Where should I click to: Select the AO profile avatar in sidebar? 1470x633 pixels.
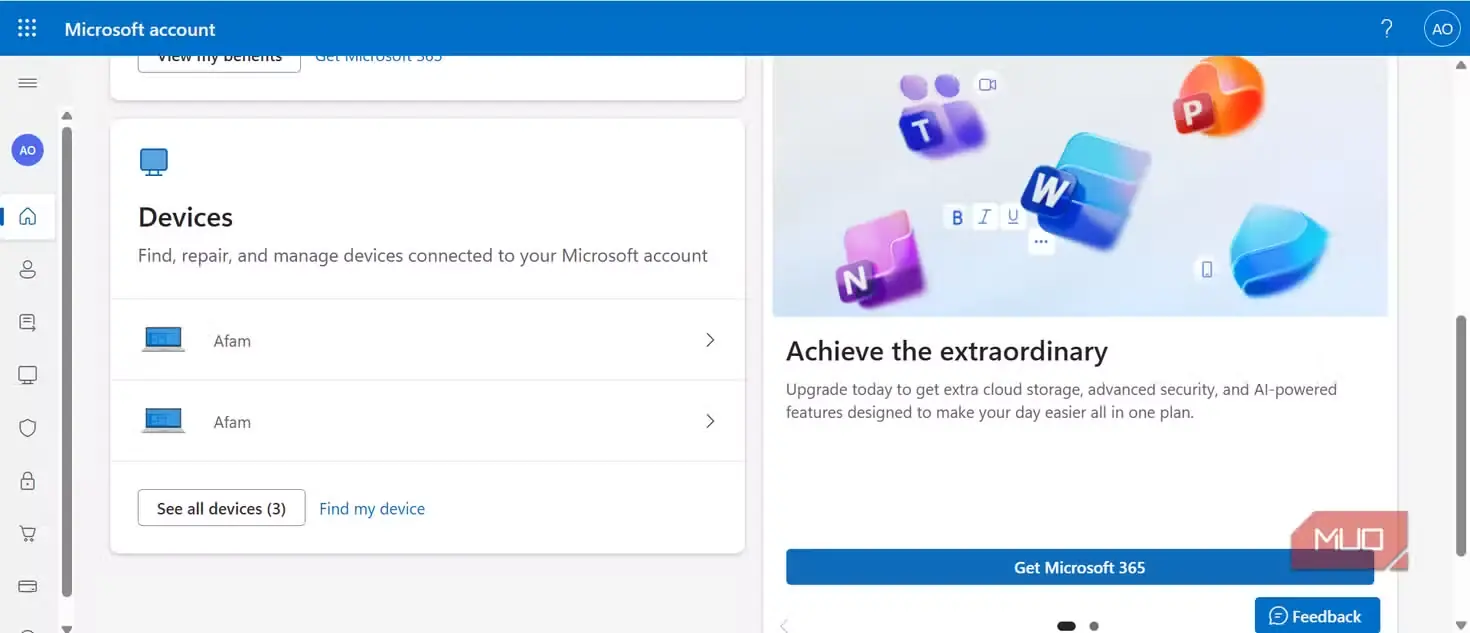[x=28, y=150]
